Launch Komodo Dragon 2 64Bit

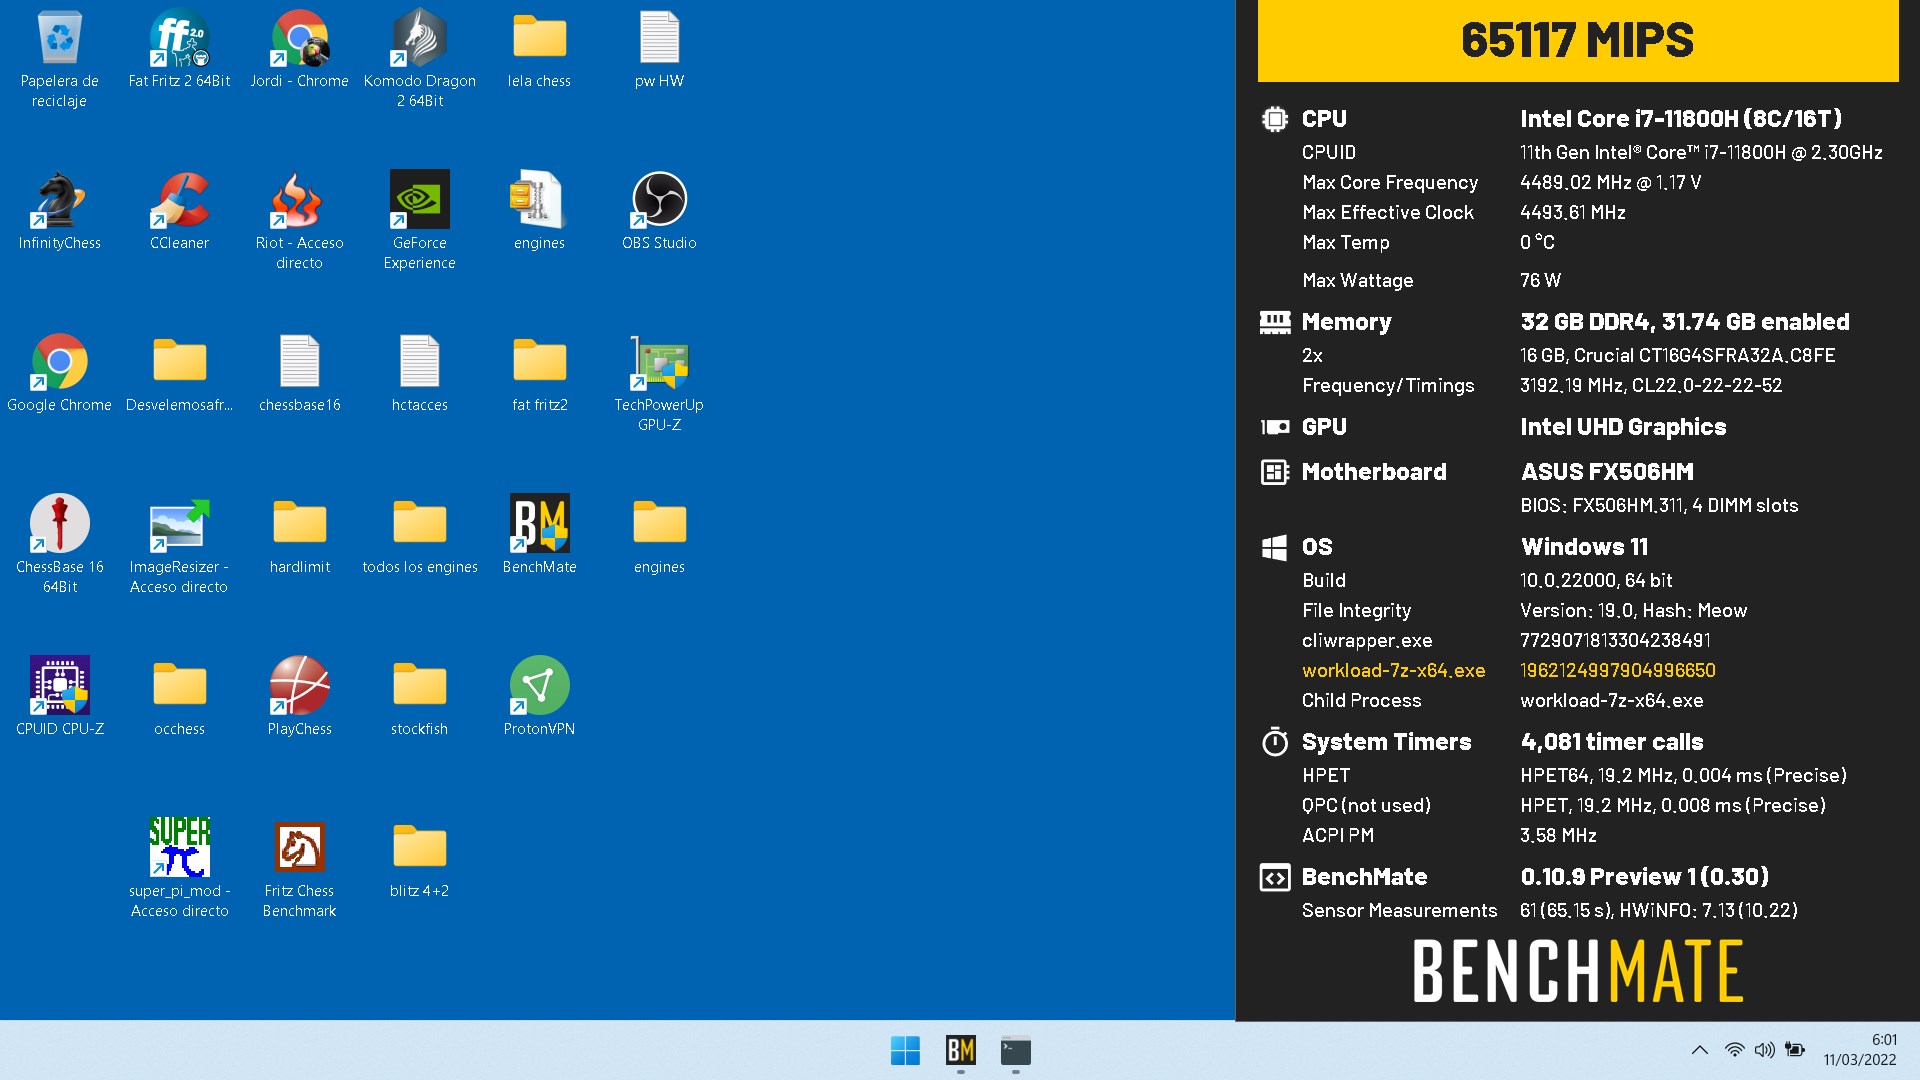pos(419,58)
